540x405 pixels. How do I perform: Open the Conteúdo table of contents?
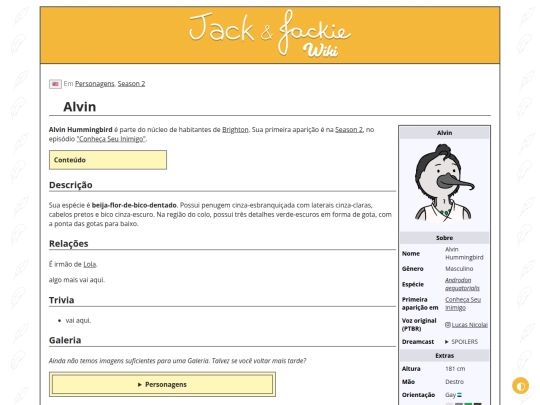point(108,160)
